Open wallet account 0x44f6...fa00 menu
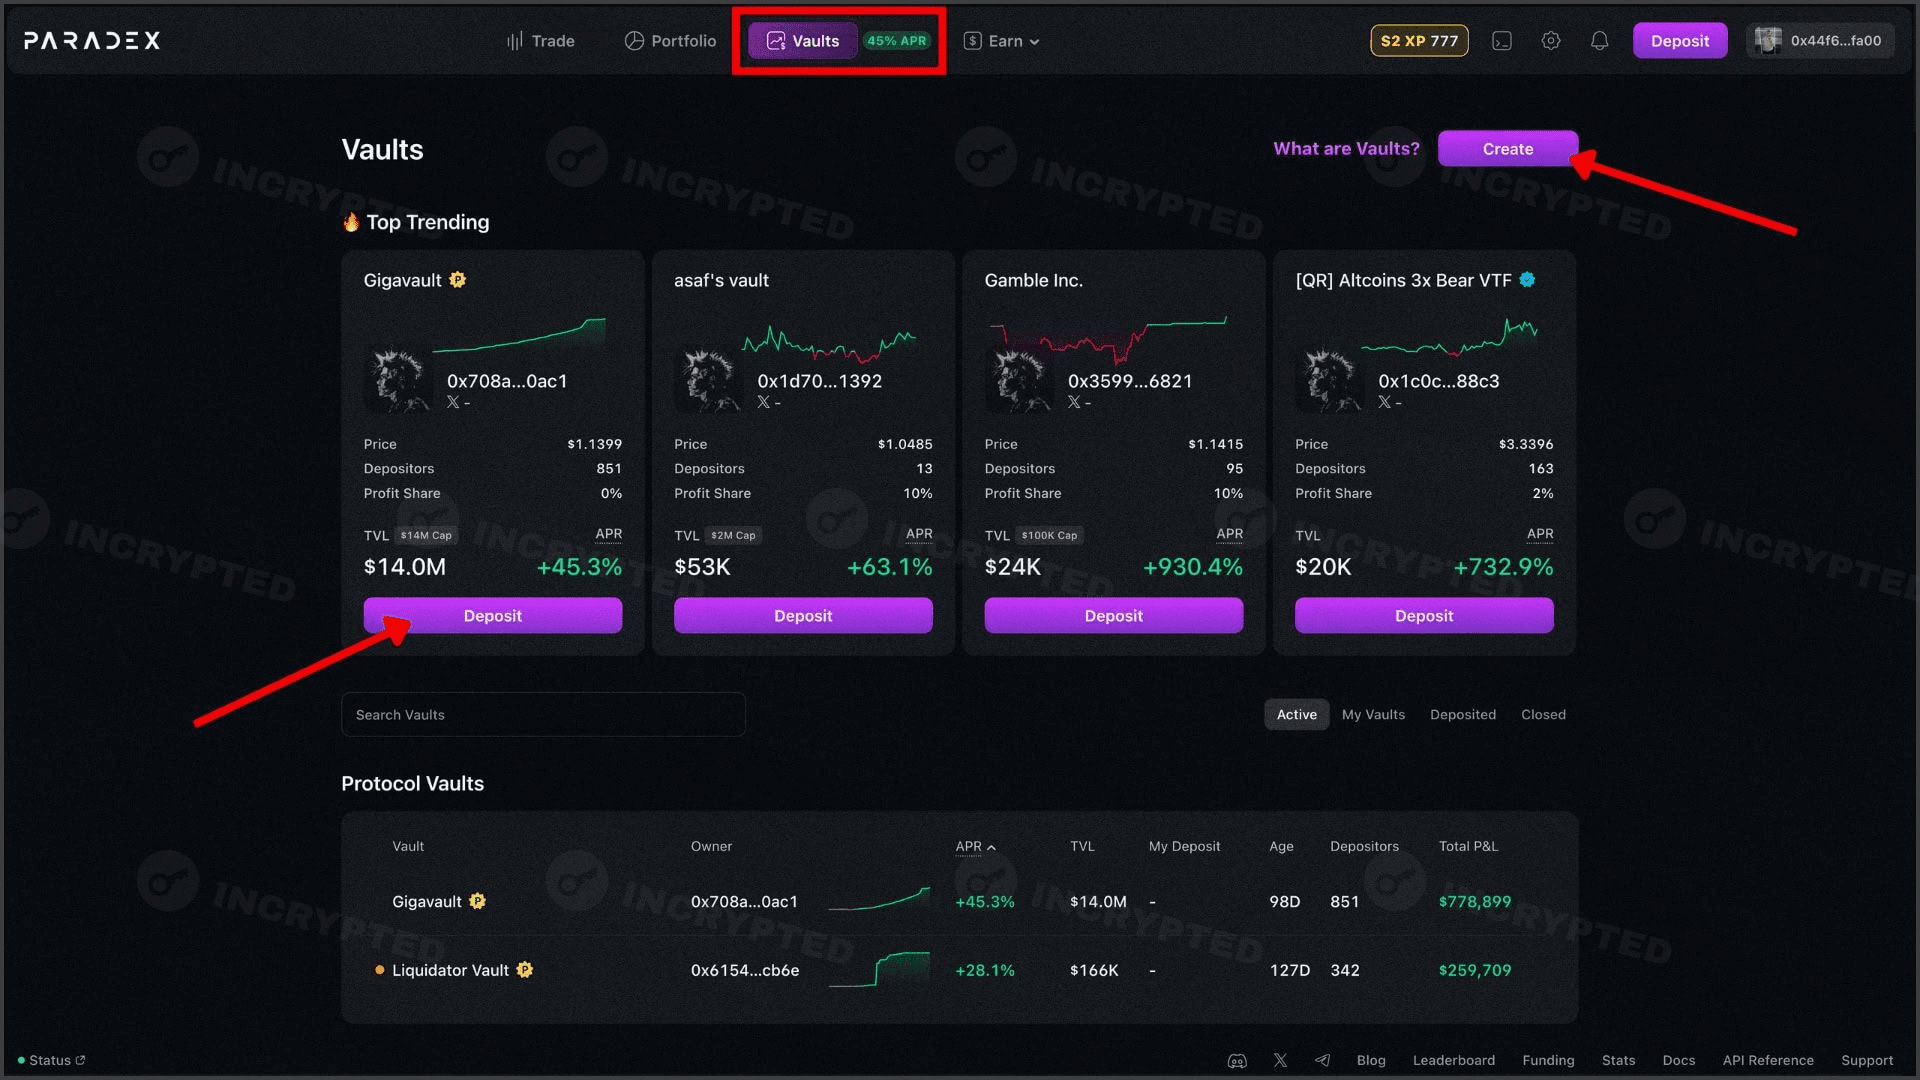1920x1080 pixels. click(1820, 41)
